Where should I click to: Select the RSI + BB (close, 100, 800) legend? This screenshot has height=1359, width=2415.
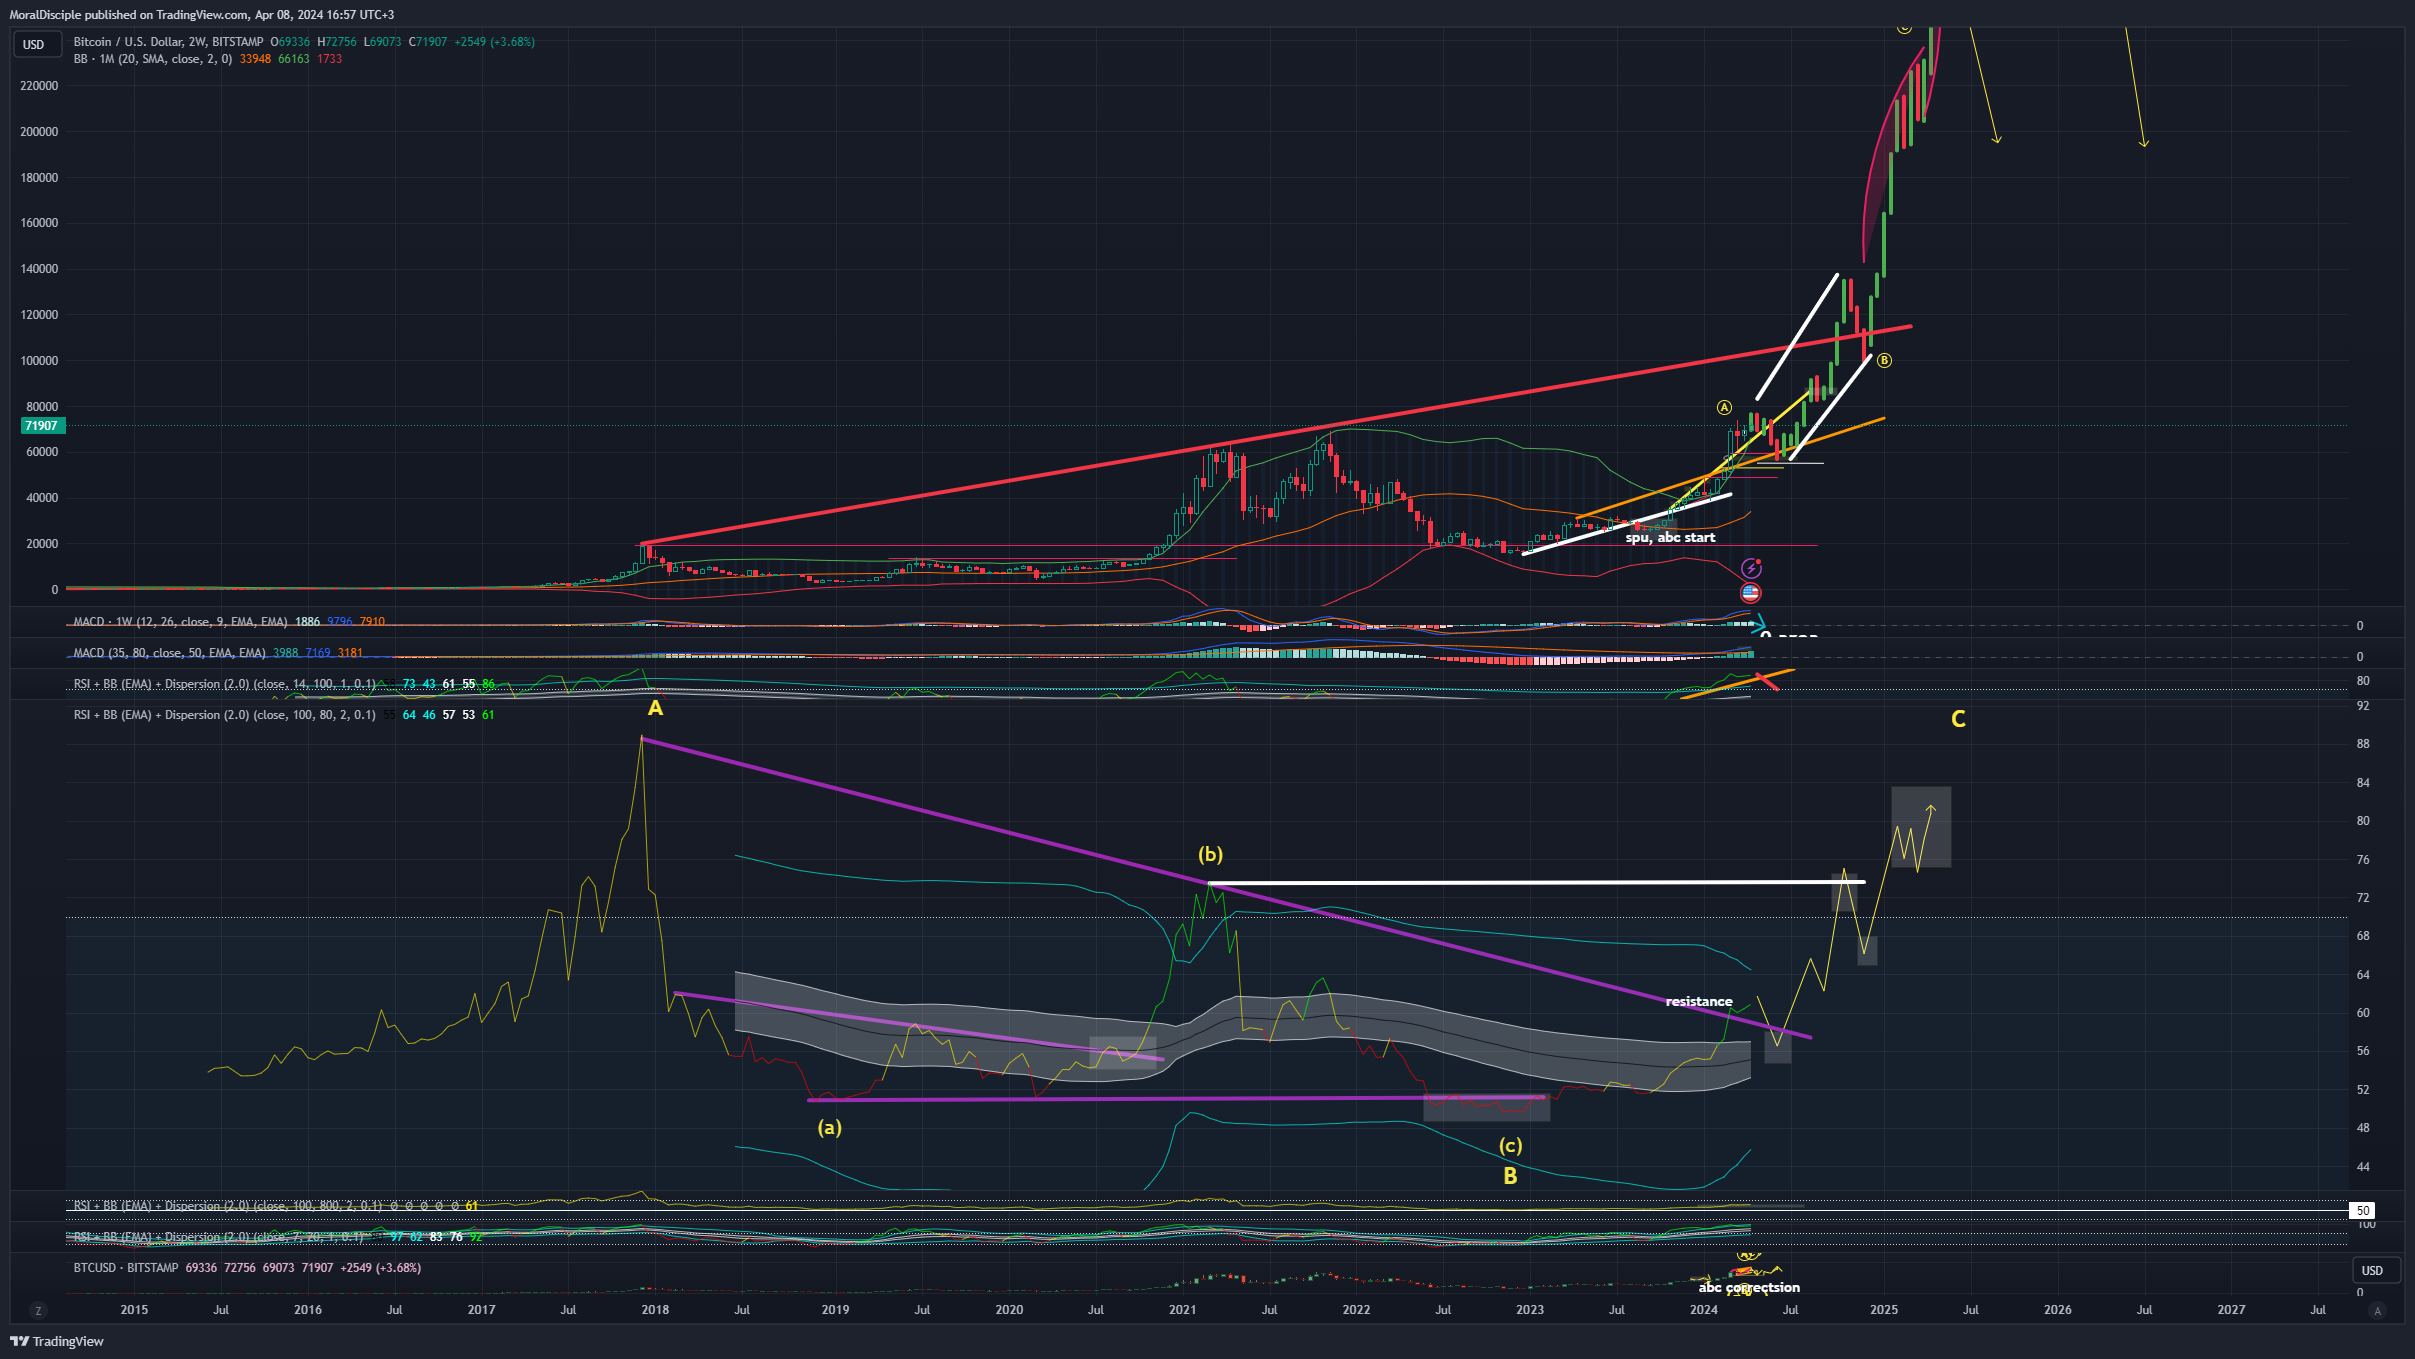pyautogui.click(x=228, y=1206)
